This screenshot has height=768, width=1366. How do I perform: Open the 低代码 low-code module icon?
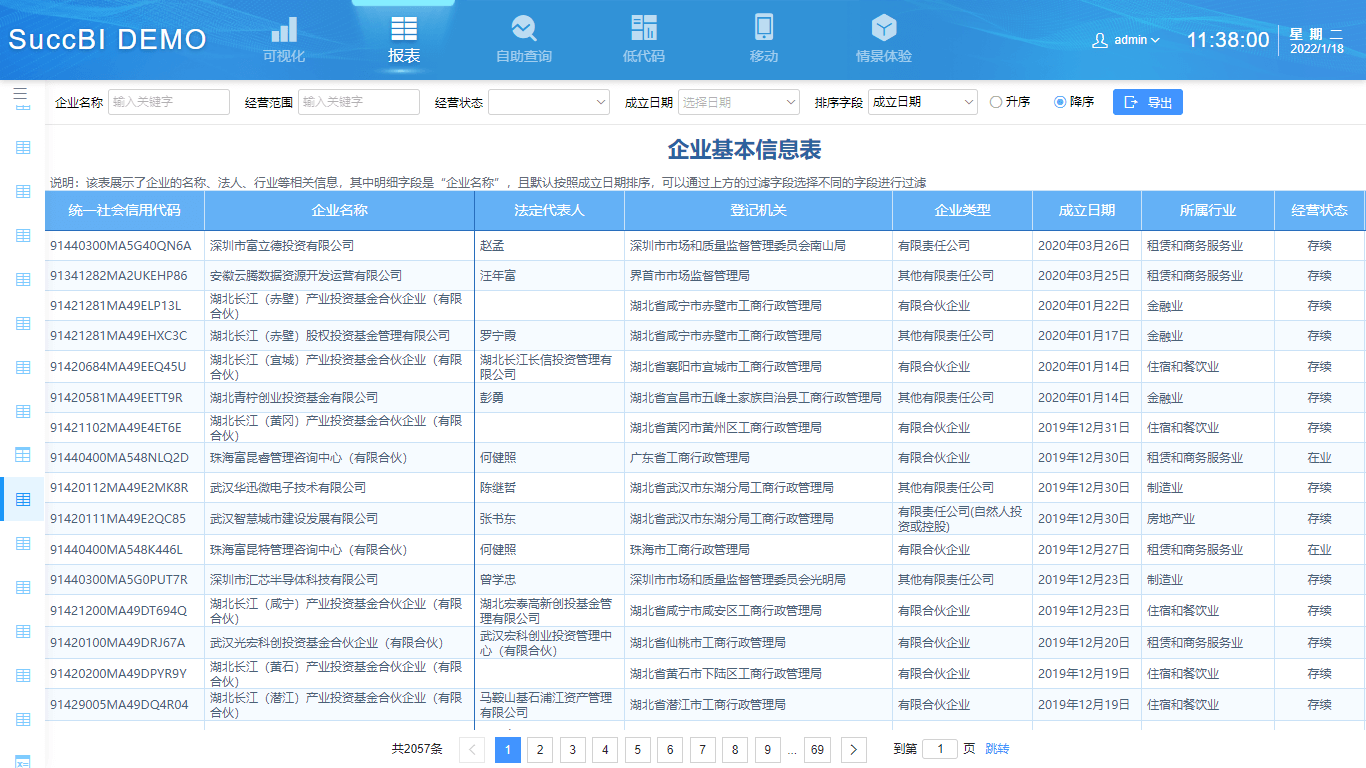(643, 30)
